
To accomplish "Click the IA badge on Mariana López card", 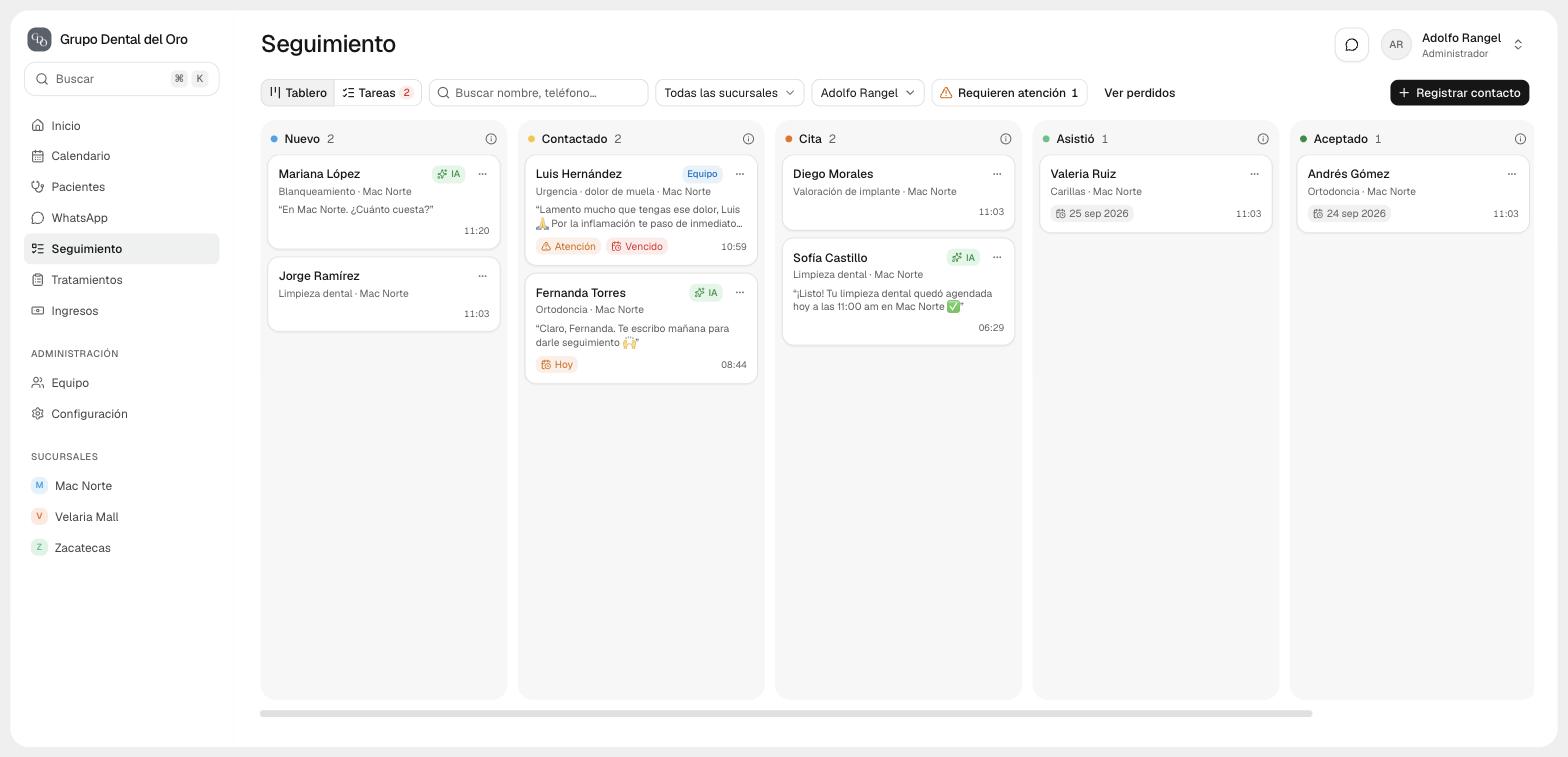I will tap(449, 174).
